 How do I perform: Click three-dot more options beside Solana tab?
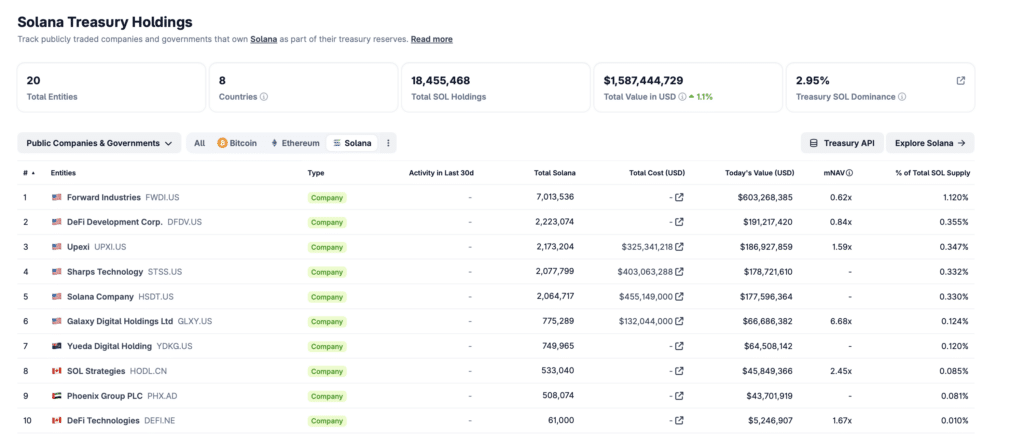tap(388, 143)
